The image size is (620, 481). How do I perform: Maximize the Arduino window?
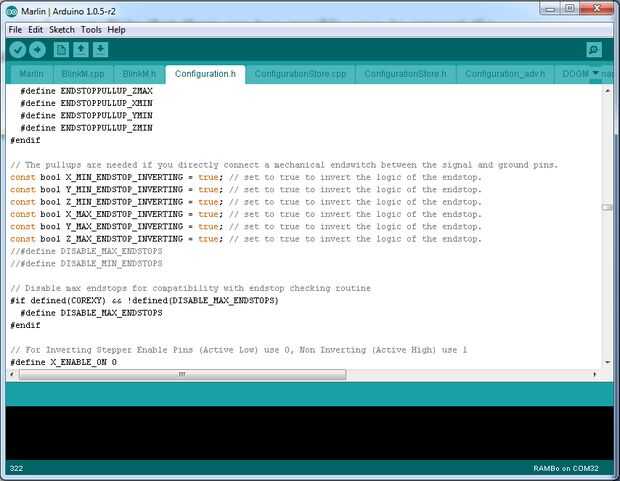coord(570,9)
